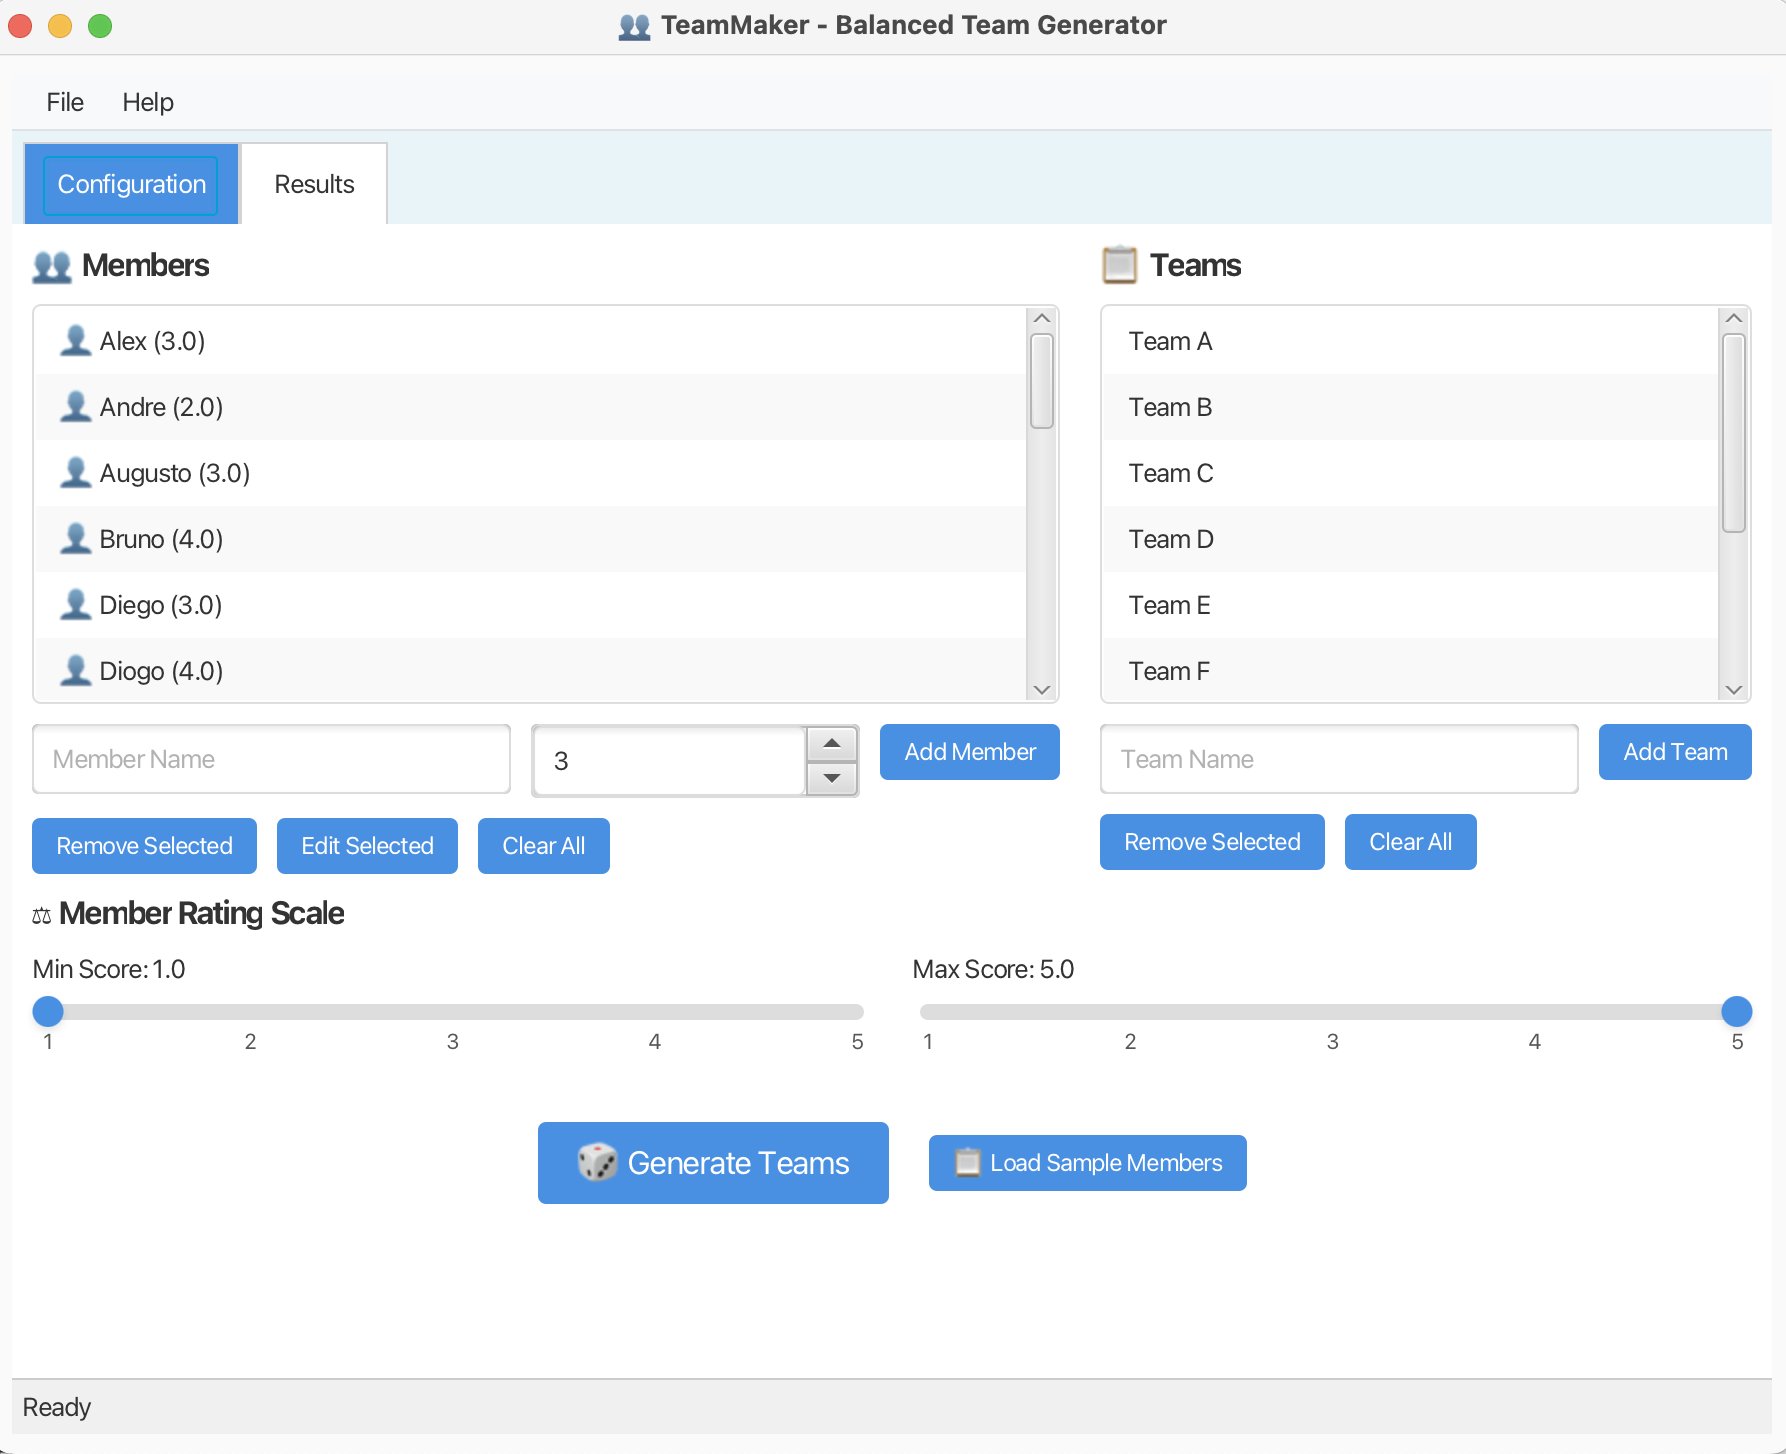Focus the Team Name input field

tap(1339, 759)
